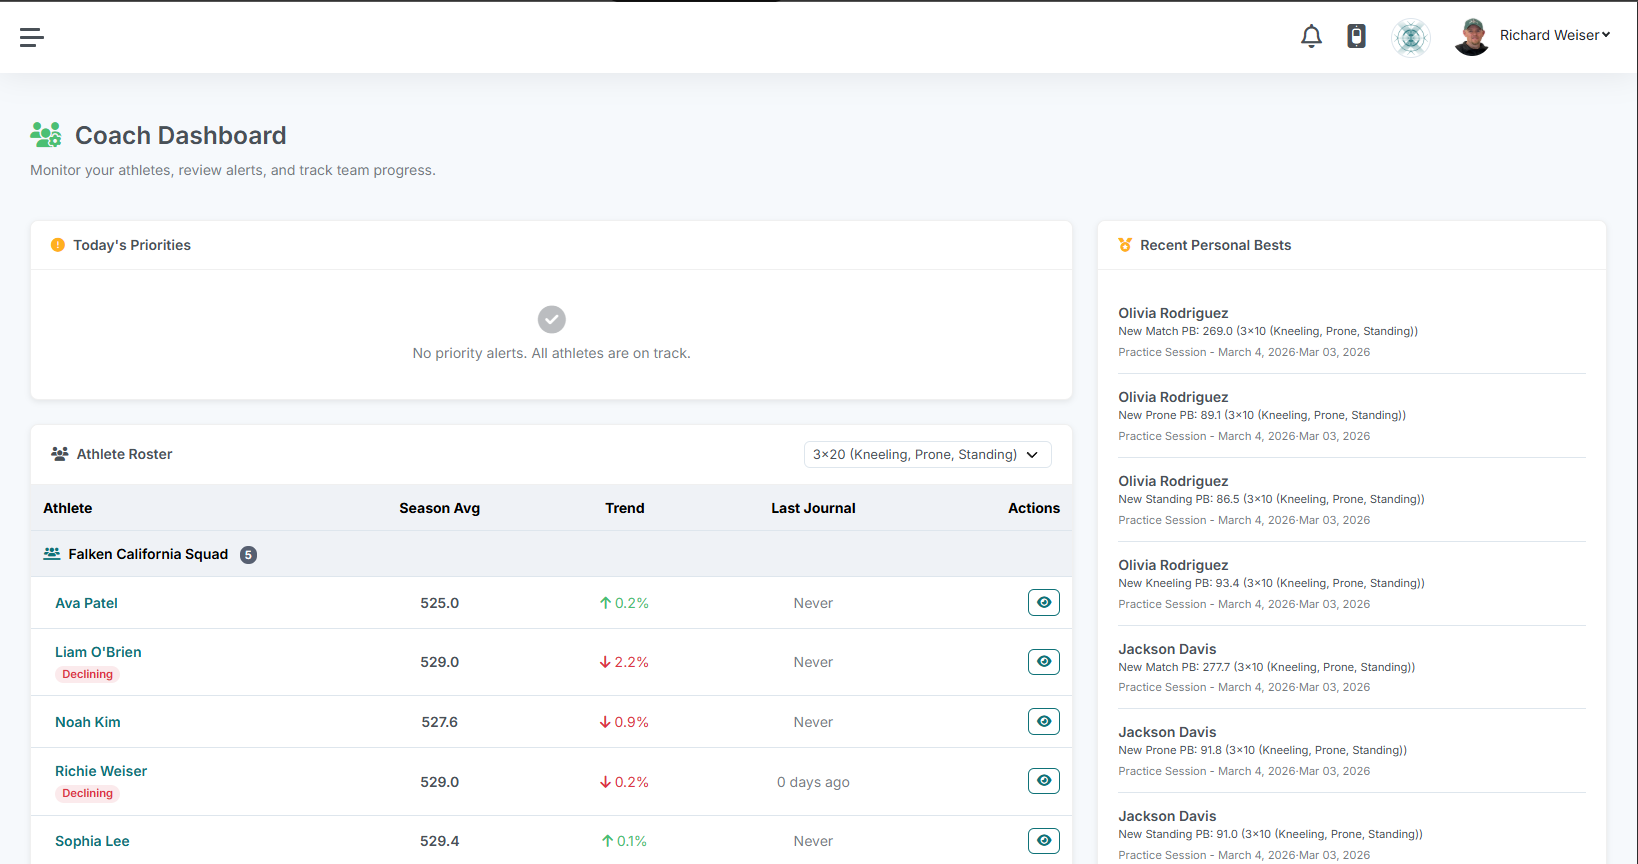Viewport: 1638px width, 864px height.
Task: View Richie Weiser via eye icon
Action: tap(1043, 781)
